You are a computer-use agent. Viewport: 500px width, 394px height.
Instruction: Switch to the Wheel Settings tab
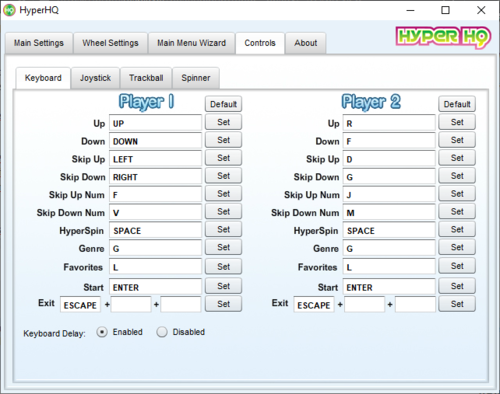coord(110,43)
